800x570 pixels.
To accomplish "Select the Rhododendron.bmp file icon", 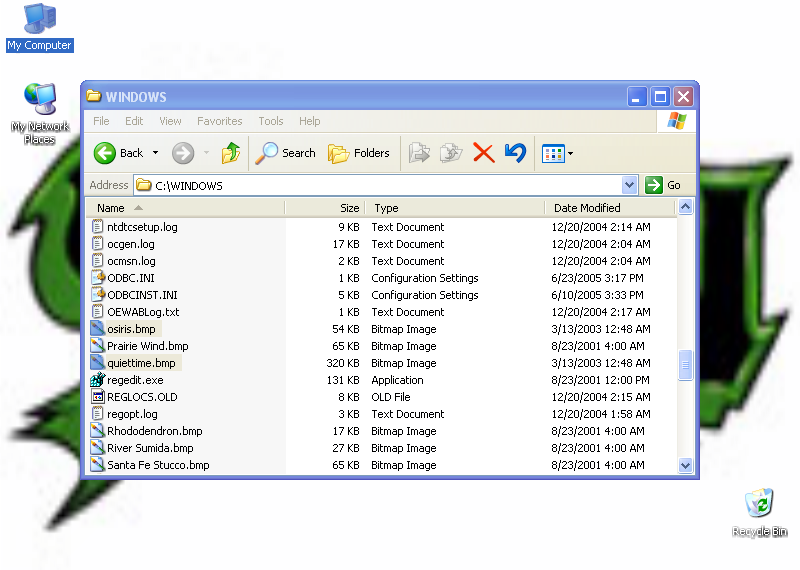I will pyautogui.click(x=97, y=431).
